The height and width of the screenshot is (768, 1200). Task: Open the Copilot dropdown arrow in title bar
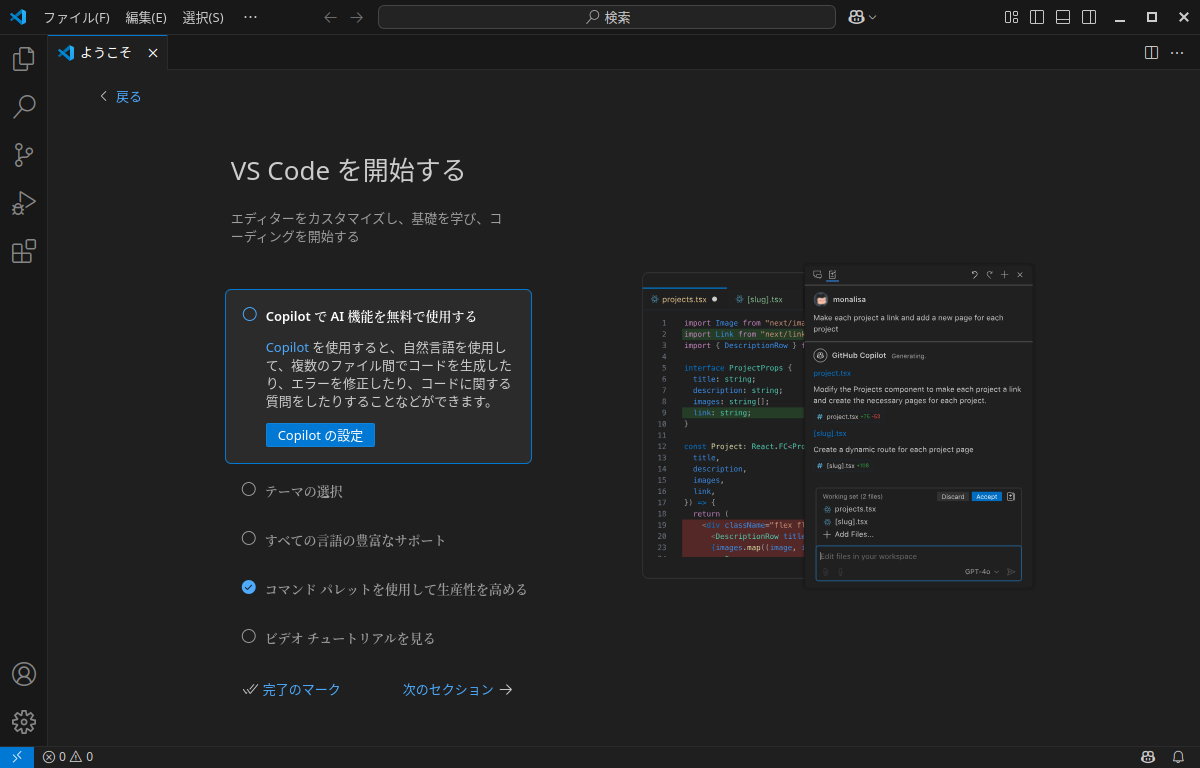click(x=873, y=17)
